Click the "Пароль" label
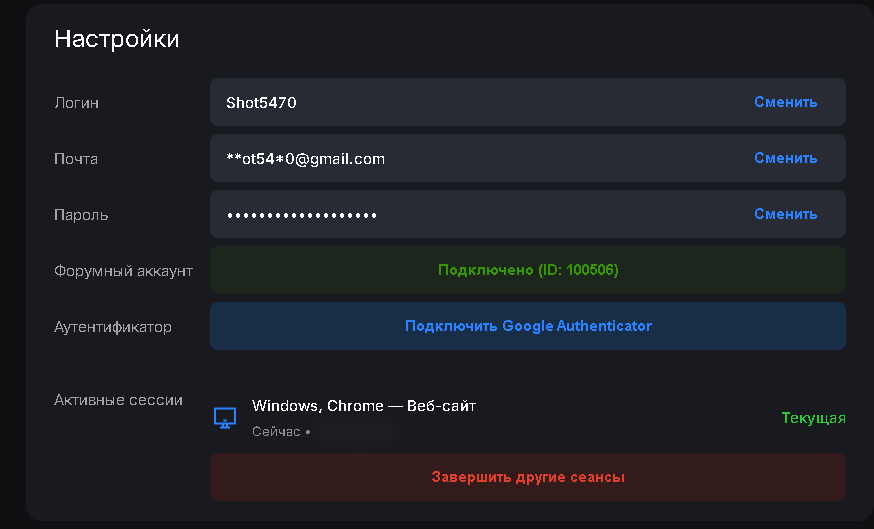The width and height of the screenshot is (874, 529). 81,215
